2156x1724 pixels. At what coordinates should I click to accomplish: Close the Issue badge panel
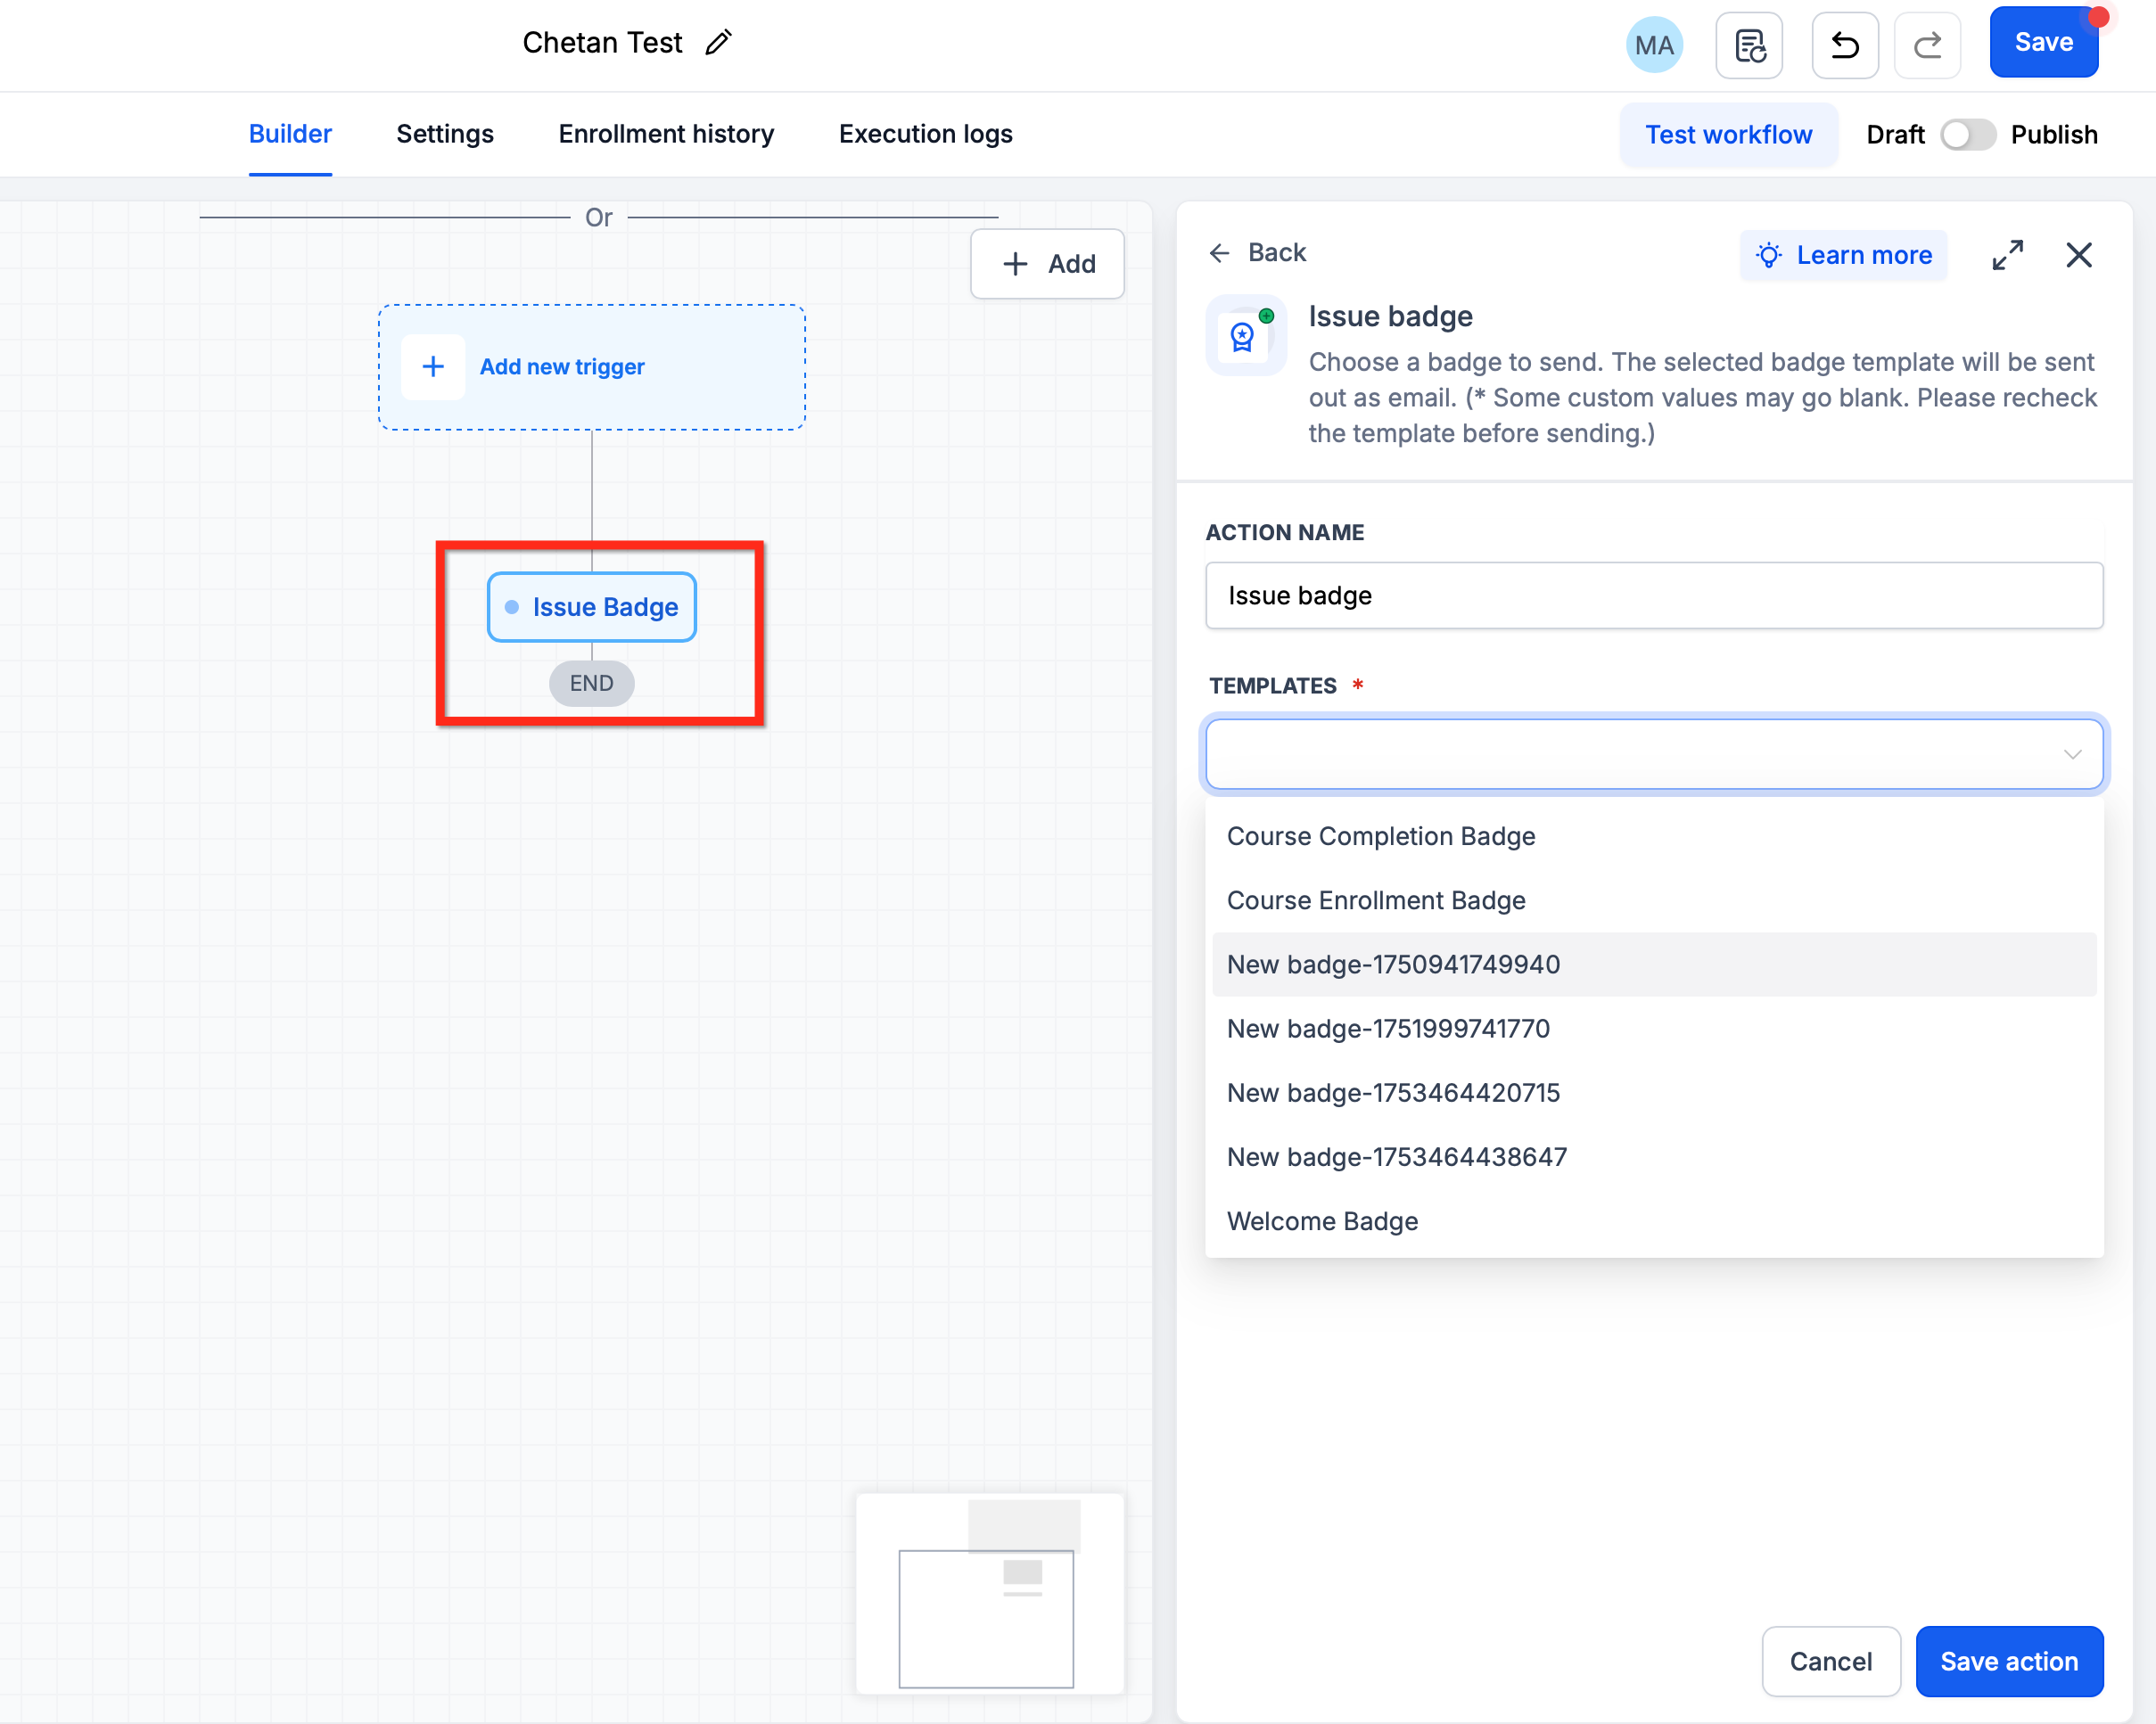(x=2079, y=255)
